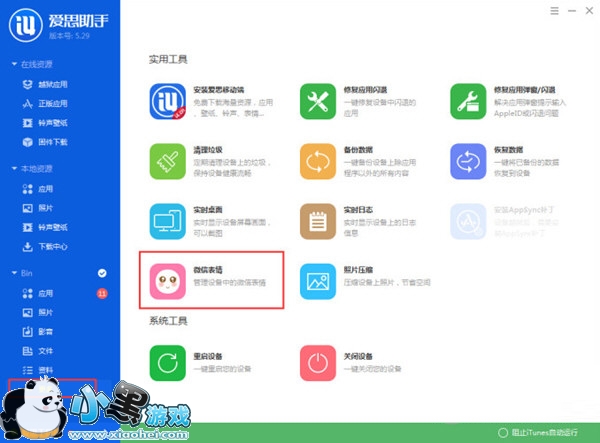The width and height of the screenshot is (600, 443).
Task: Minimize the 爱思助手 window
Action: pyautogui.click(x=572, y=11)
